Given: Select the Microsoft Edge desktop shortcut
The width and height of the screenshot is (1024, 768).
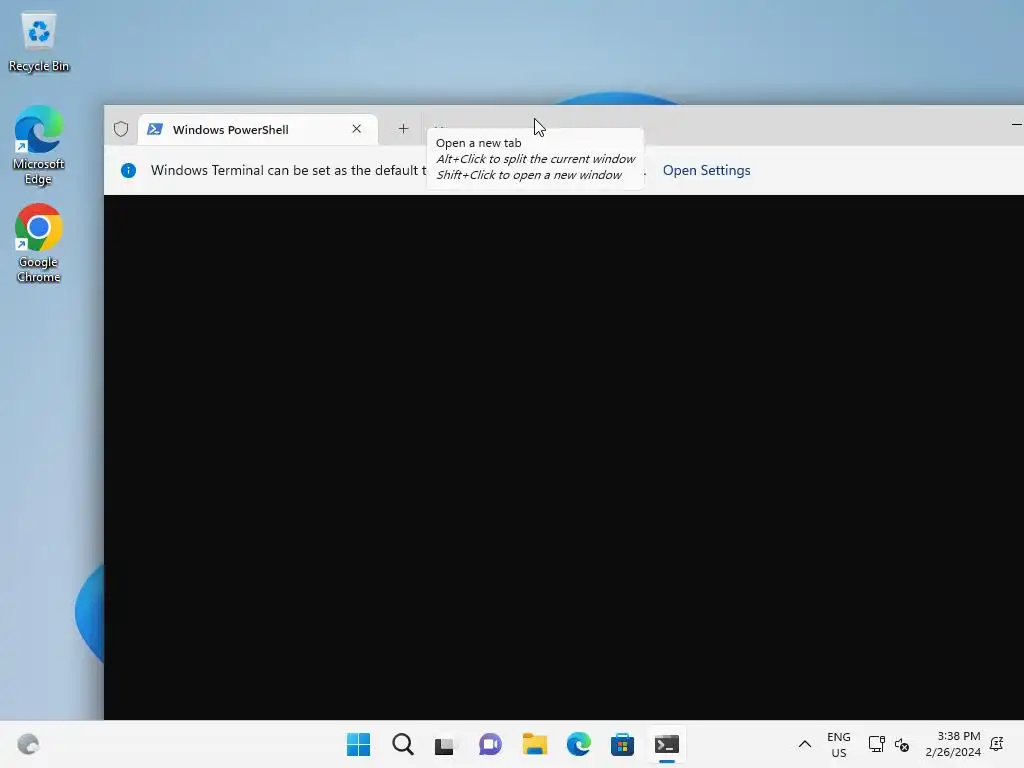Looking at the screenshot, I should 39,146.
